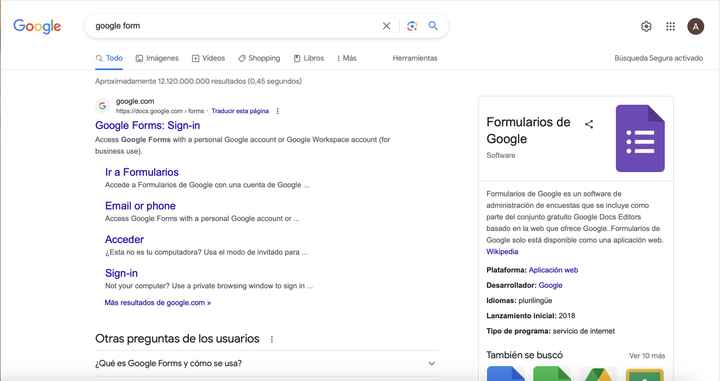Click the google.com result favicon
Viewport: 720px width, 381px height.
tap(102, 106)
